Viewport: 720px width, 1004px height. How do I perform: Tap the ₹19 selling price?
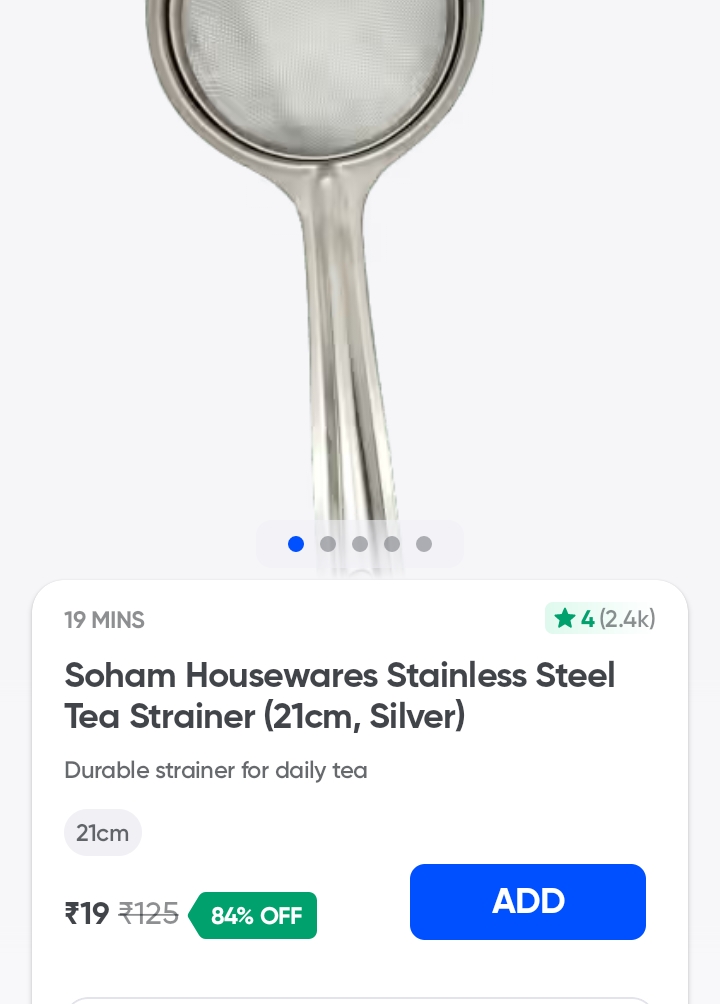click(x=87, y=914)
